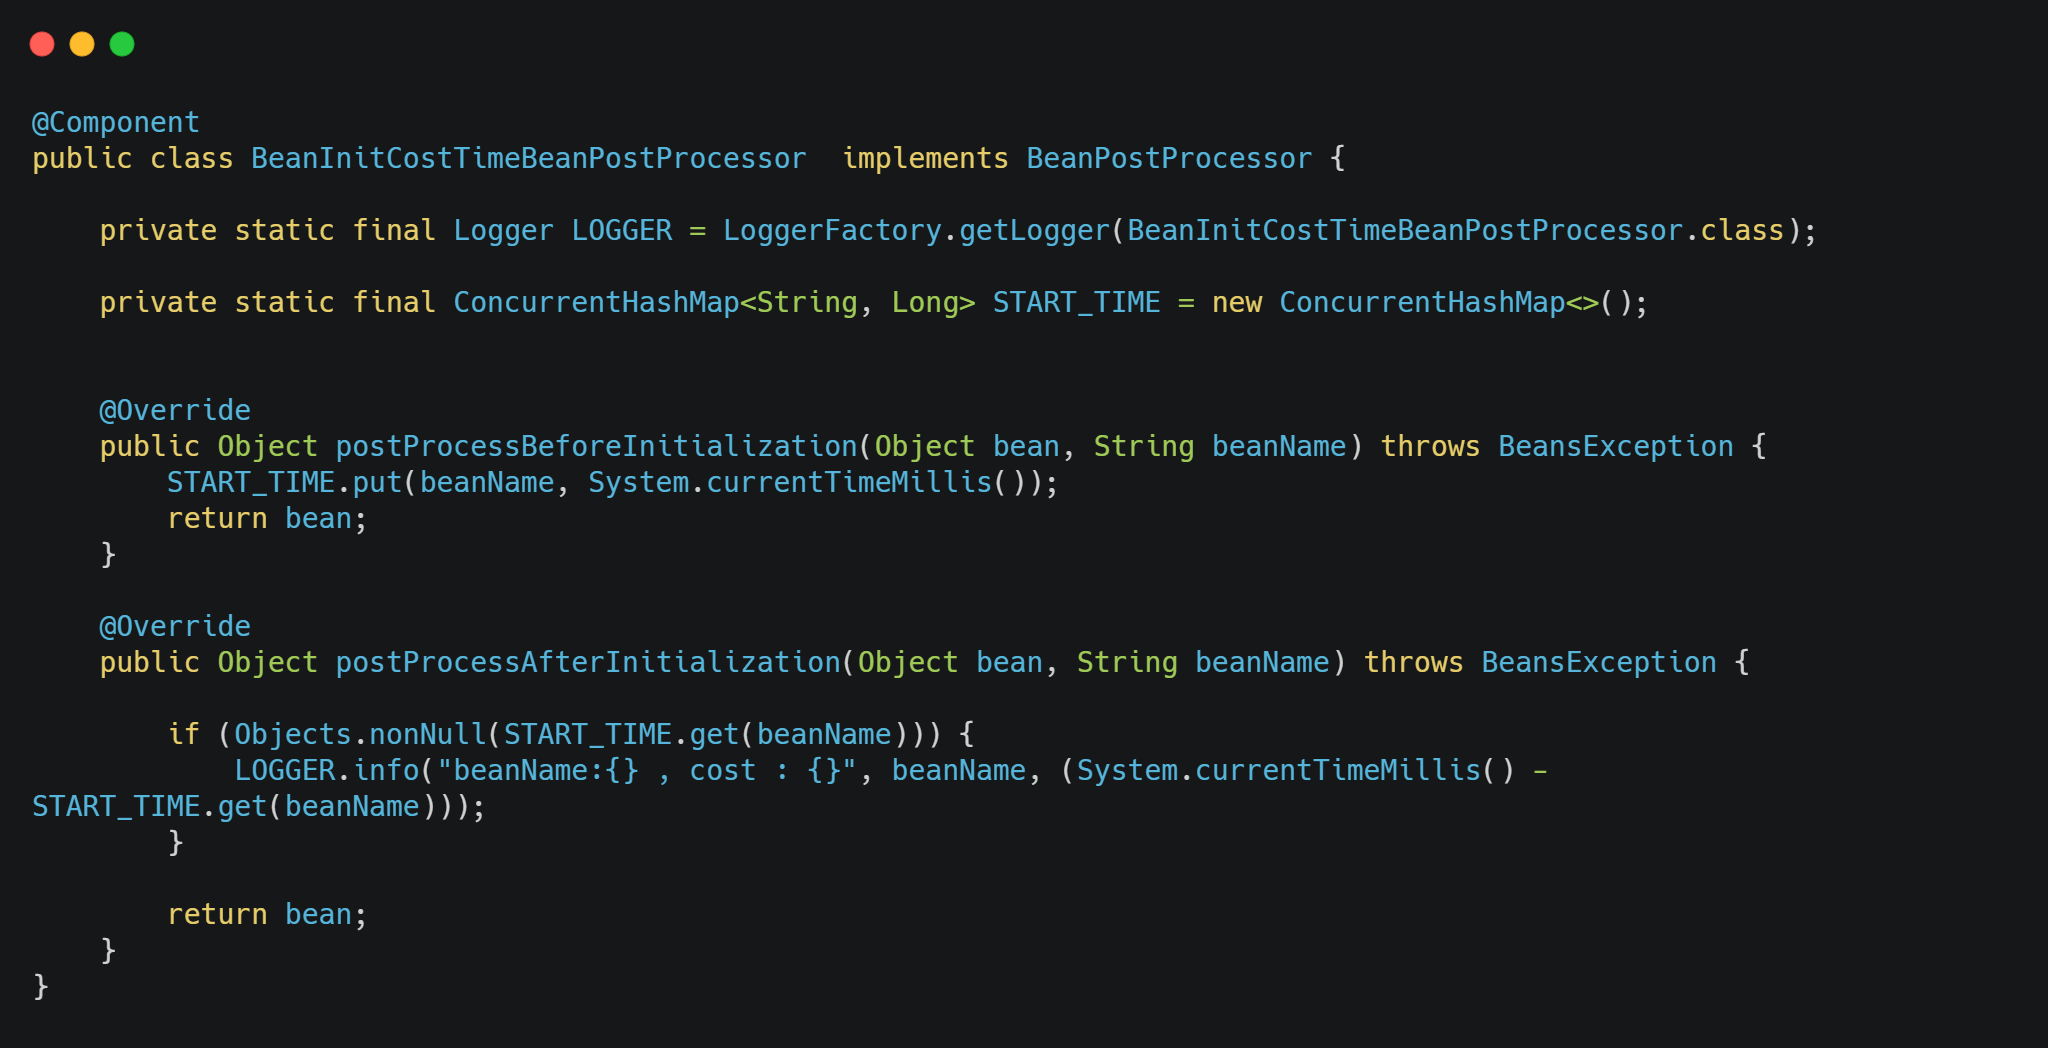Select the @Component annotation

tap(116, 122)
